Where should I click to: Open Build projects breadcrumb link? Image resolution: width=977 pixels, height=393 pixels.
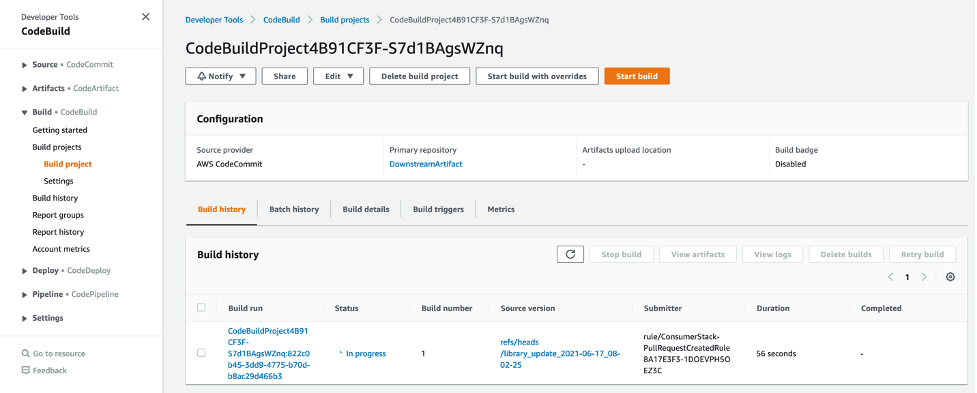(x=345, y=20)
